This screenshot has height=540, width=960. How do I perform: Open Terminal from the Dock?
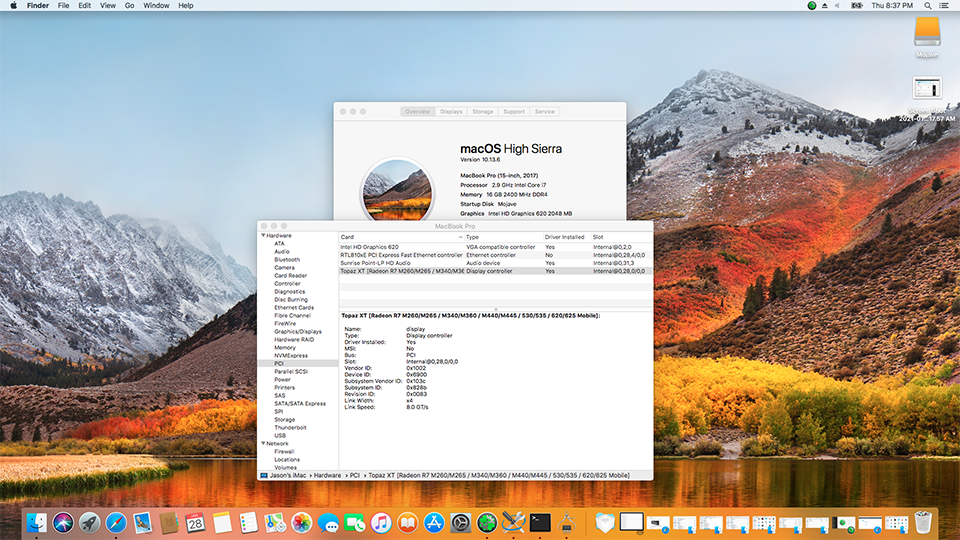point(540,522)
